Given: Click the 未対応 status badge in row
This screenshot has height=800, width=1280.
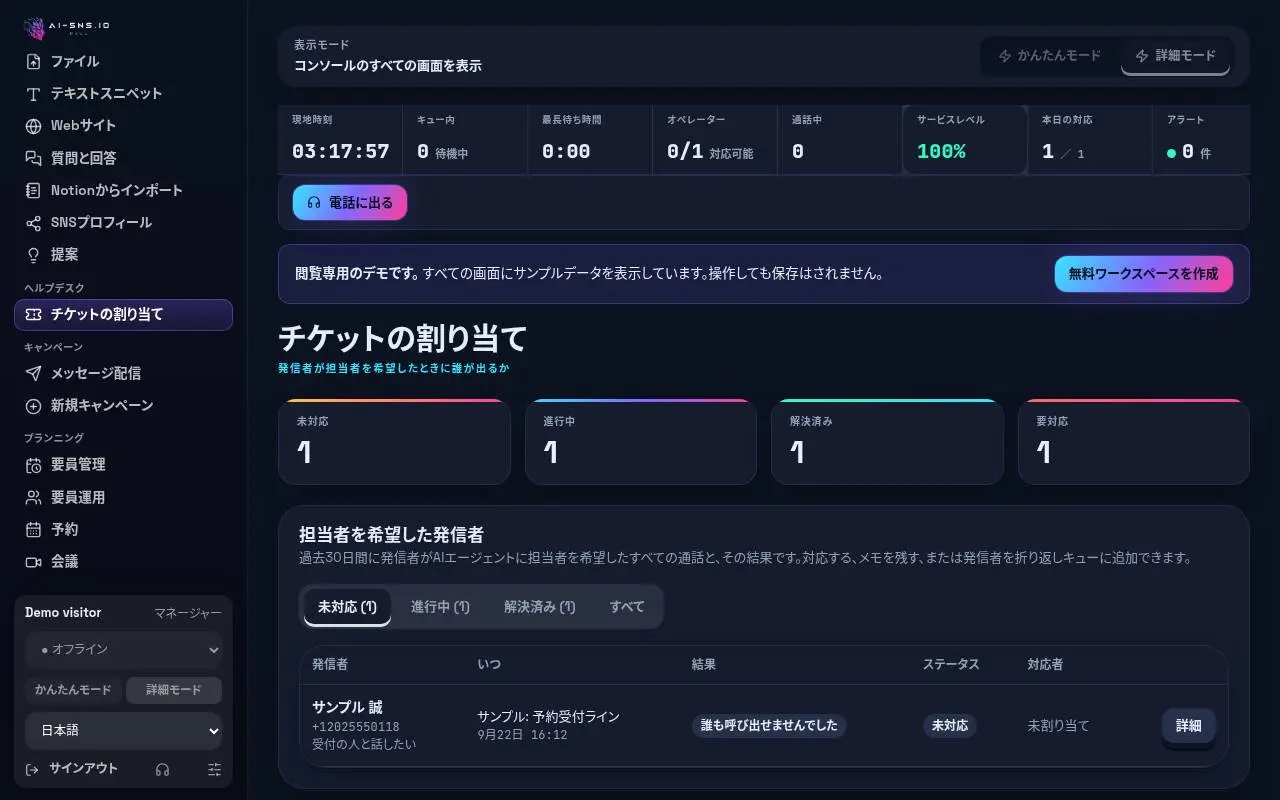Looking at the screenshot, I should 950,726.
